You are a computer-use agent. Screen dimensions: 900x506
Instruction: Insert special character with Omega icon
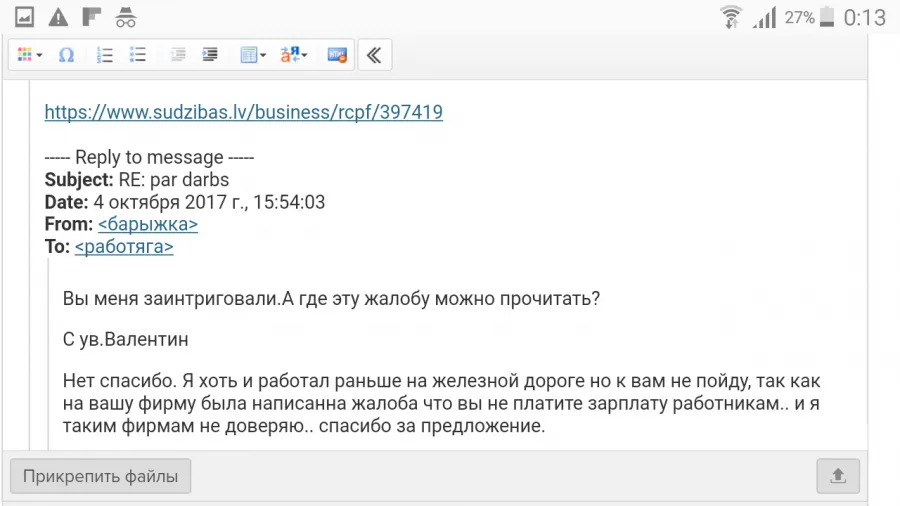tap(67, 55)
